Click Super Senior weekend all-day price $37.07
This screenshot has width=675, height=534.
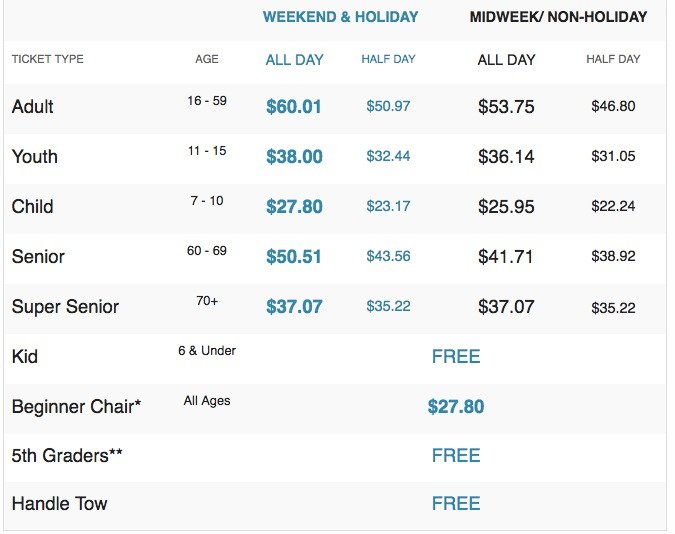[x=294, y=306]
